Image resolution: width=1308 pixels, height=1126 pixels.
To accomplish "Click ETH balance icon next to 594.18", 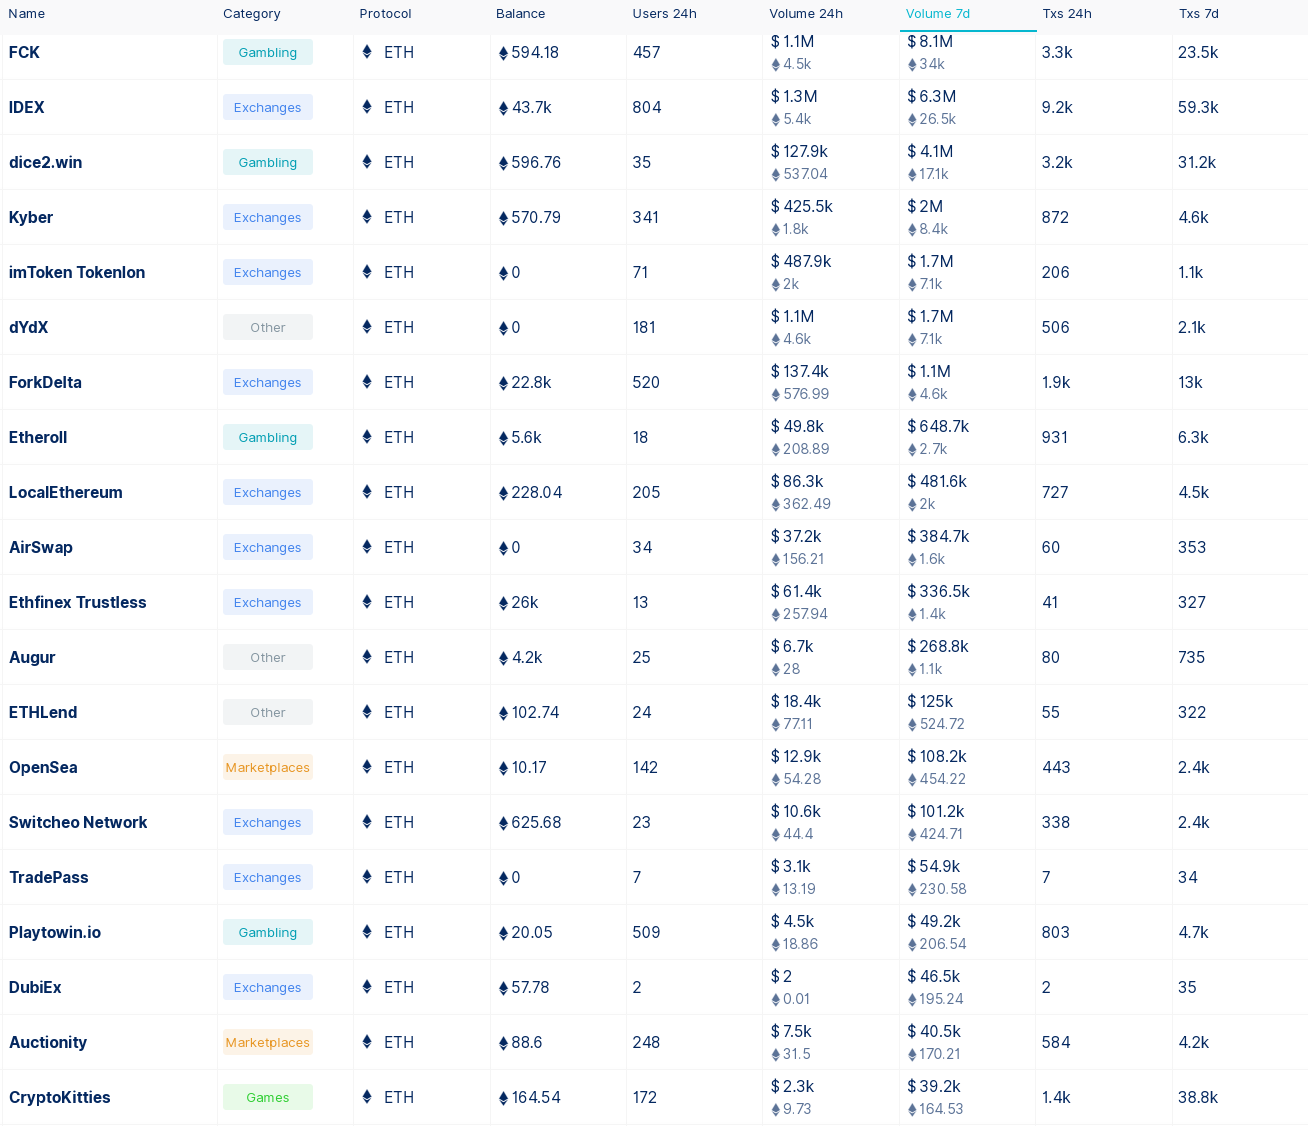I will tap(503, 53).
